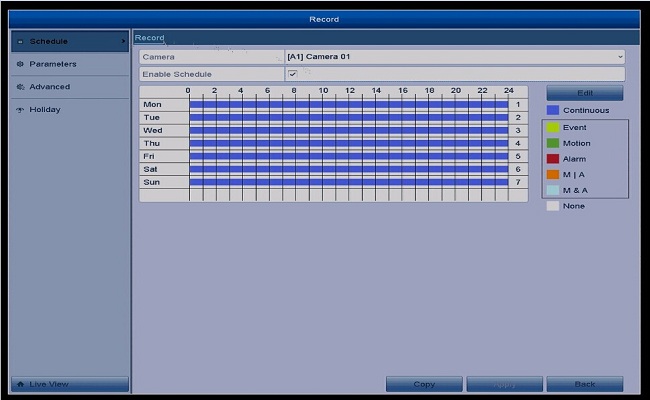The width and height of the screenshot is (650, 400).
Task: Click the Sunday row number 7 cell
Action: pyautogui.click(x=518, y=182)
